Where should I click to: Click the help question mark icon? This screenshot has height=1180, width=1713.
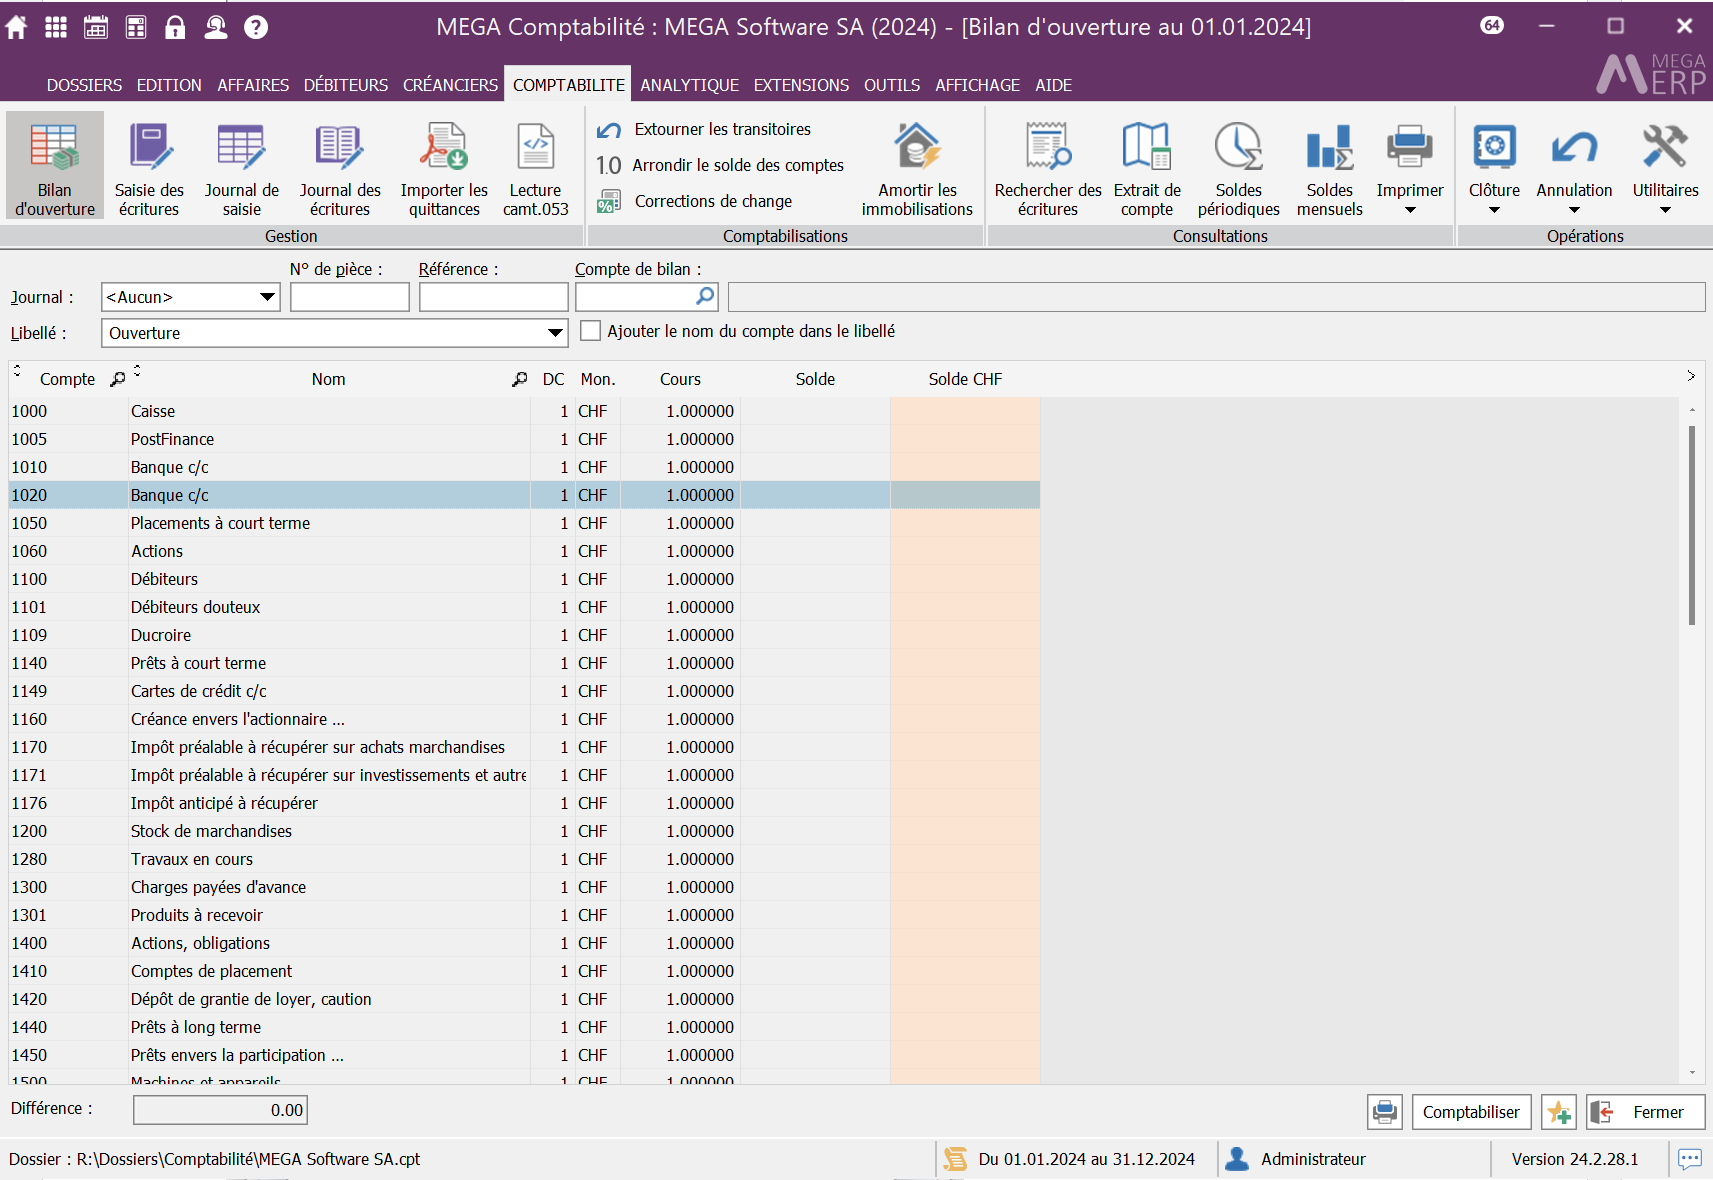(256, 27)
